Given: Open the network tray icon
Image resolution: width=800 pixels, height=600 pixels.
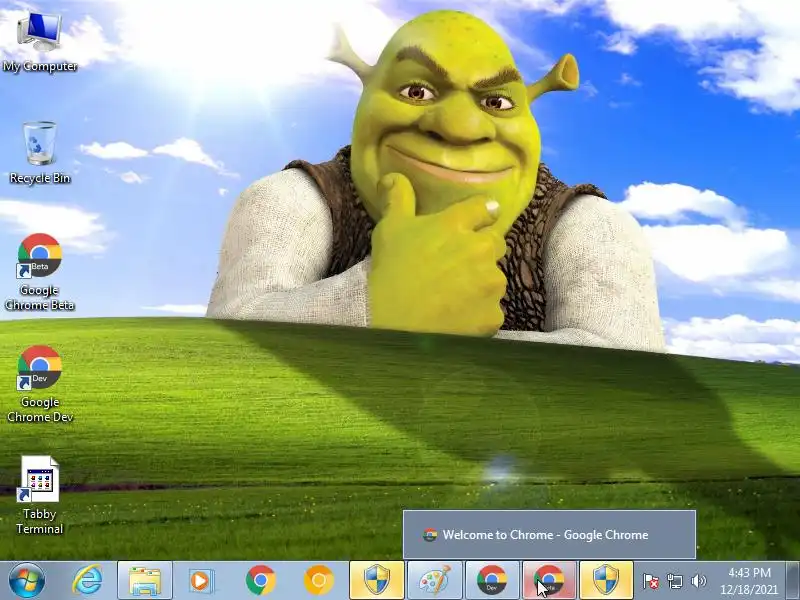Looking at the screenshot, I should tap(674, 581).
